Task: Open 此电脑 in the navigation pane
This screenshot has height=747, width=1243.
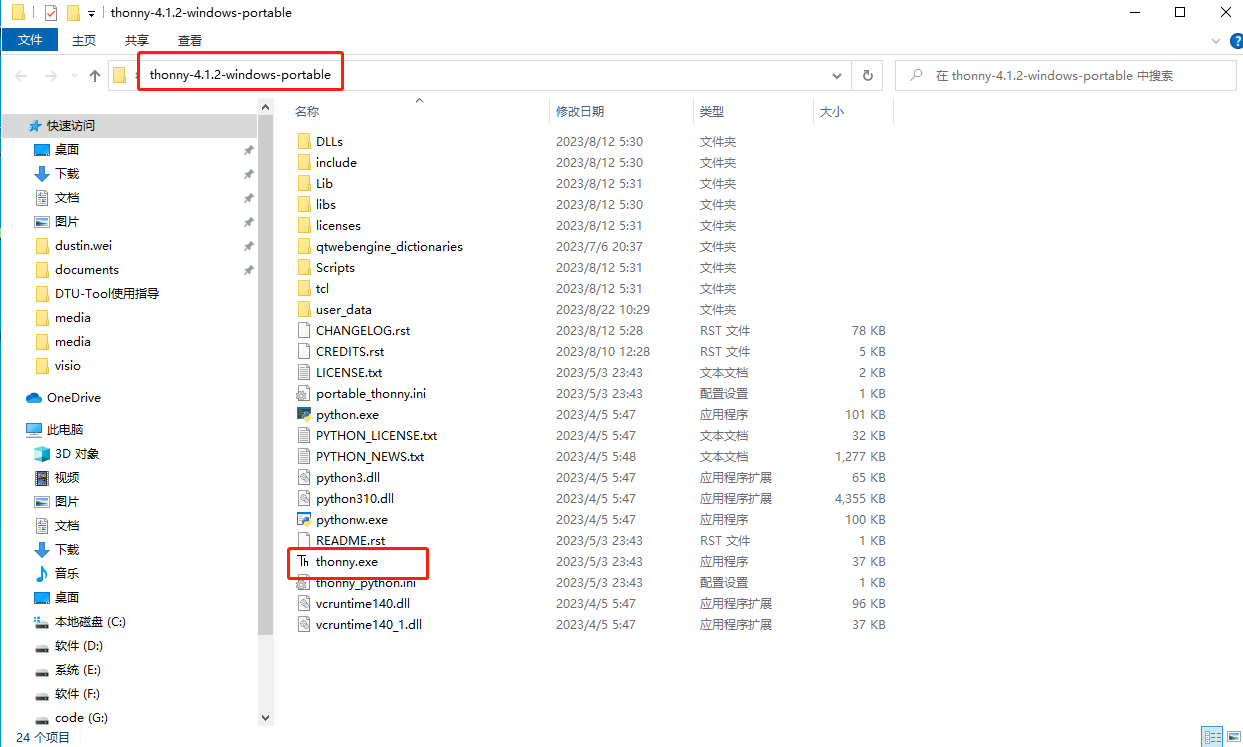Action: pyautogui.click(x=65, y=429)
